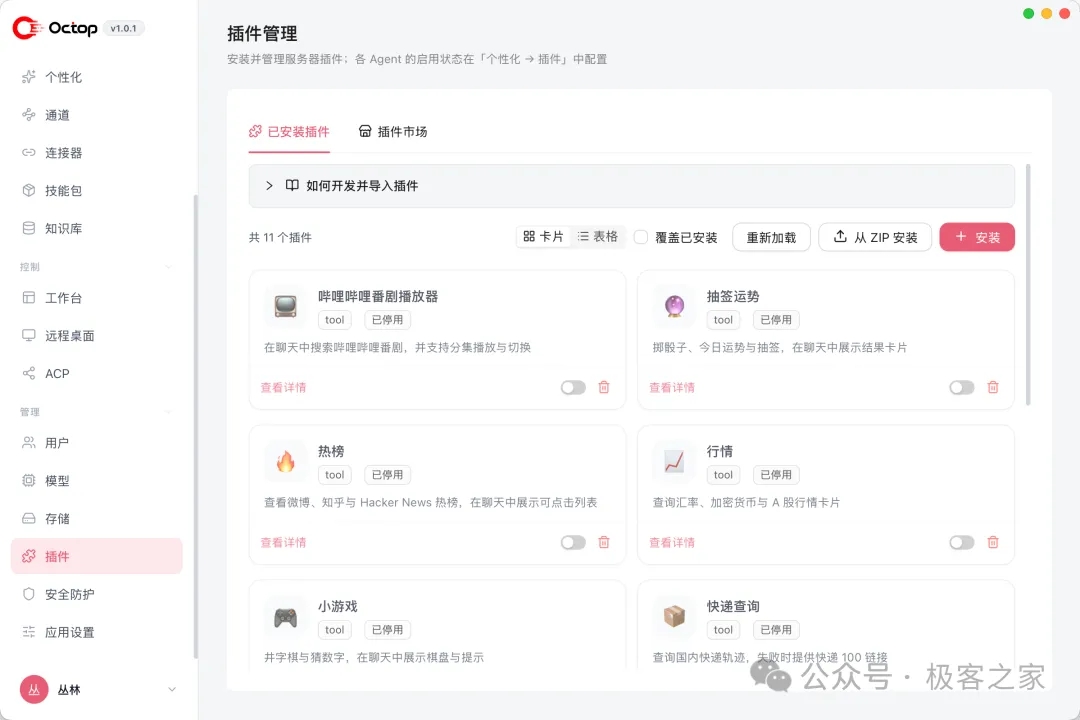This screenshot has height=720, width=1080.
Task: Open the 模型 model chip icon
Action: coord(28,480)
